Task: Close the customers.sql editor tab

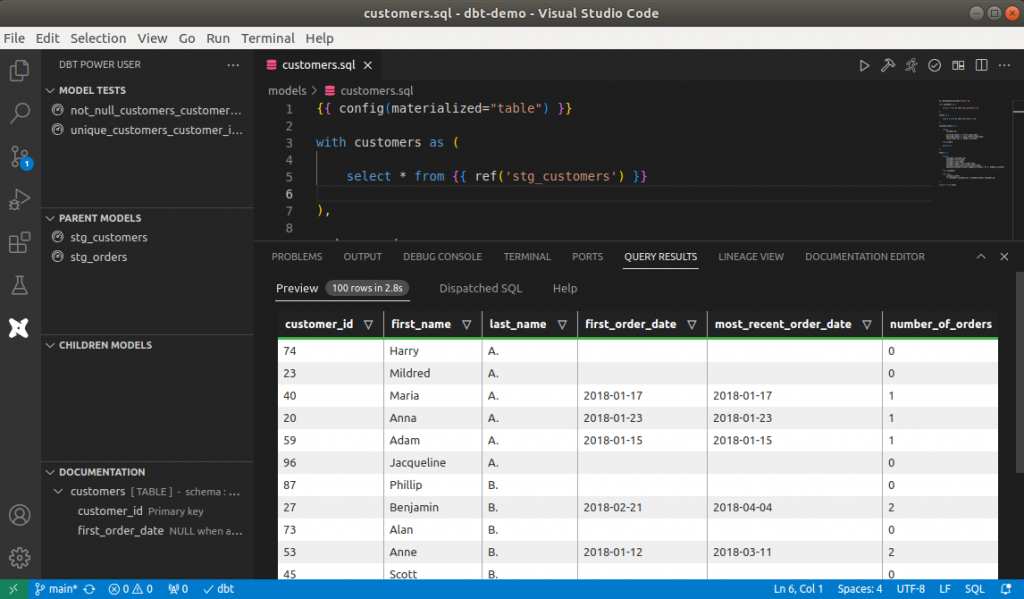Action: tap(368, 65)
